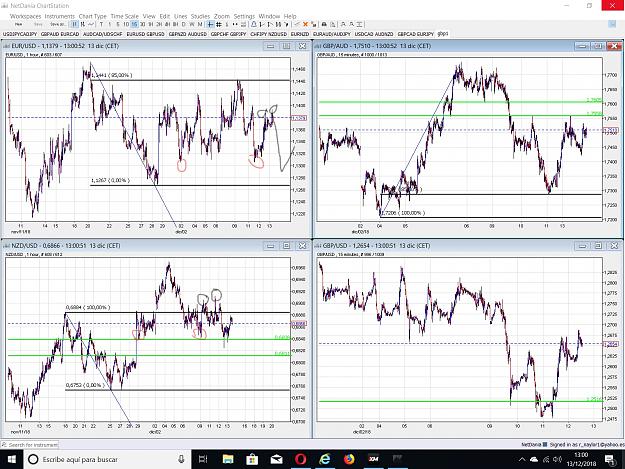Open the Windows Start menu
The image size is (625, 469).
point(11,459)
